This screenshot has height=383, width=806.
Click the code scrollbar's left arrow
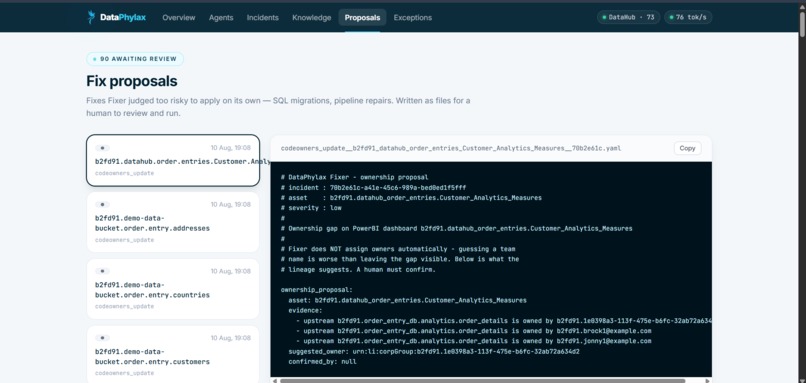pyautogui.click(x=274, y=381)
